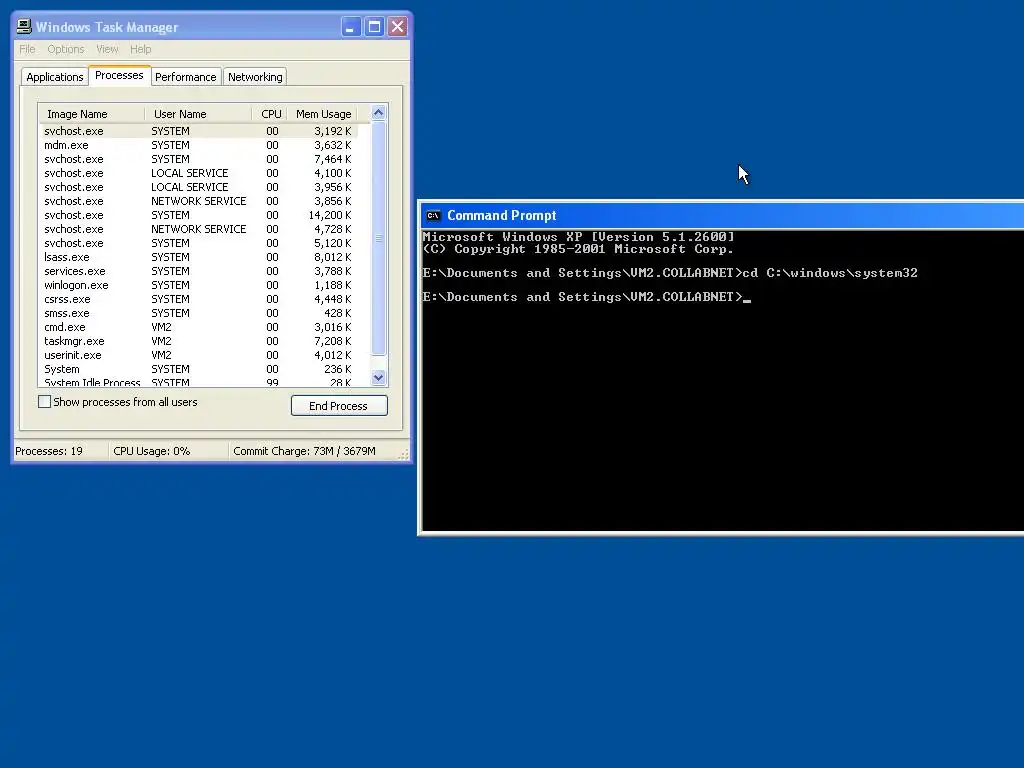1024x768 pixels.
Task: Sort by the User Name column header
Action: pyautogui.click(x=198, y=114)
